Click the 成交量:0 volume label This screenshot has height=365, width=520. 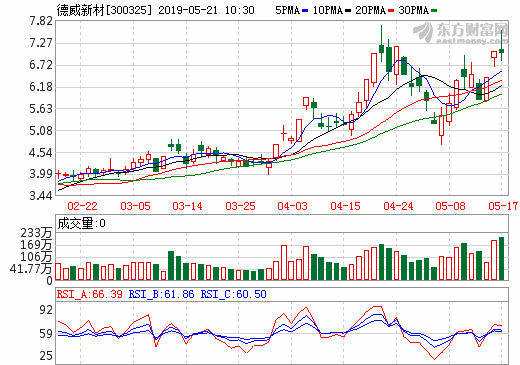(81, 223)
